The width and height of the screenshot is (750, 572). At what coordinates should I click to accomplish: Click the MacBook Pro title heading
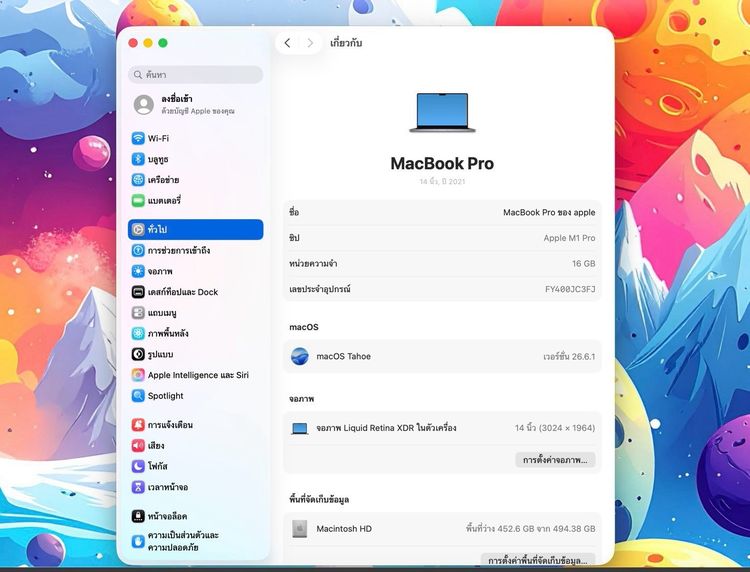[442, 164]
